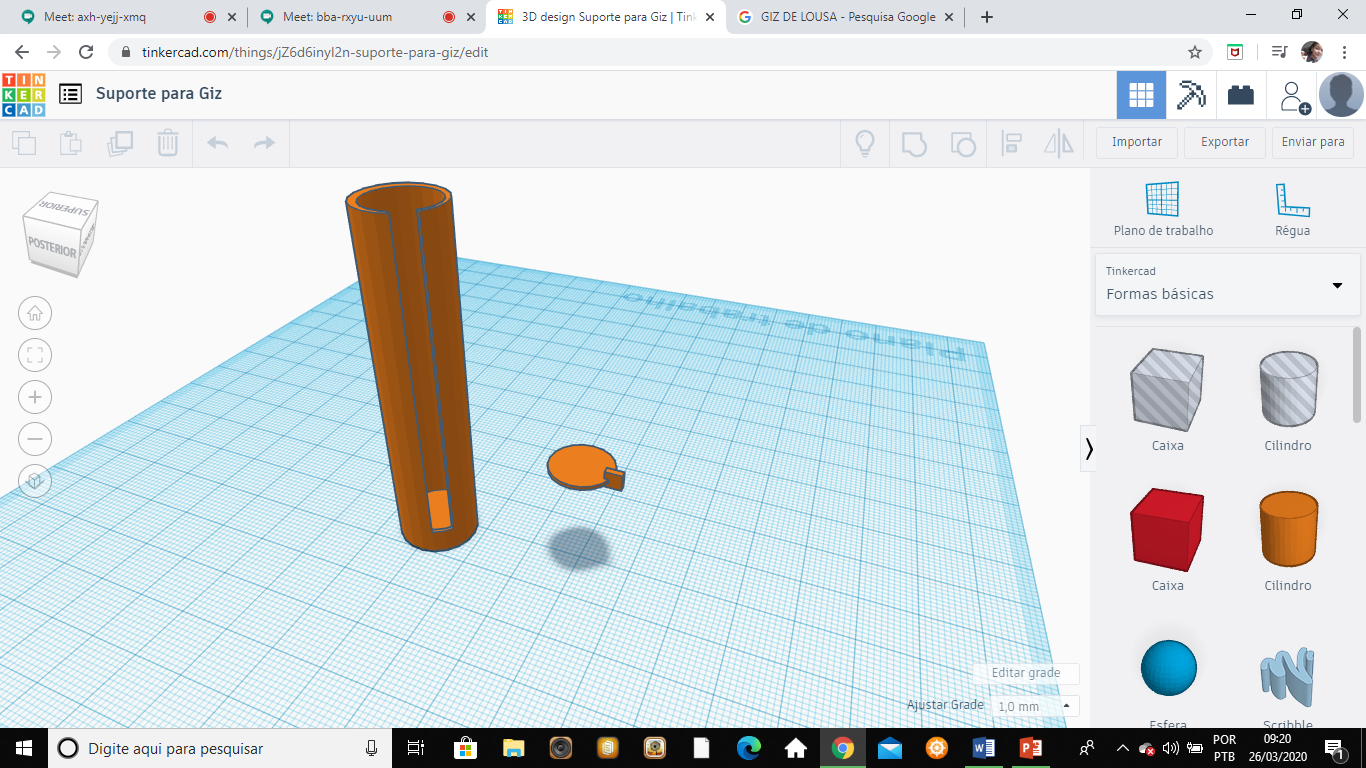Click the Fit all in view icon
The height and width of the screenshot is (768, 1366).
point(35,355)
